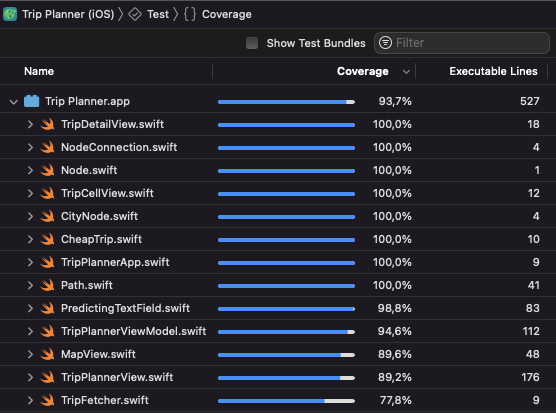
Task: Click the Coverage curly braces icon
Action: (x=190, y=14)
